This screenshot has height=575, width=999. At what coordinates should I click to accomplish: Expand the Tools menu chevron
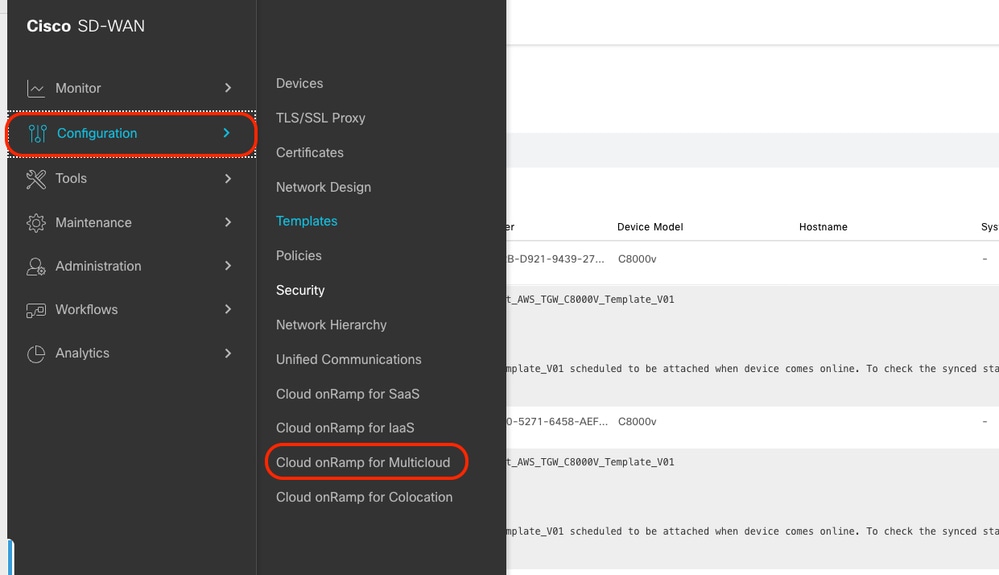point(227,179)
